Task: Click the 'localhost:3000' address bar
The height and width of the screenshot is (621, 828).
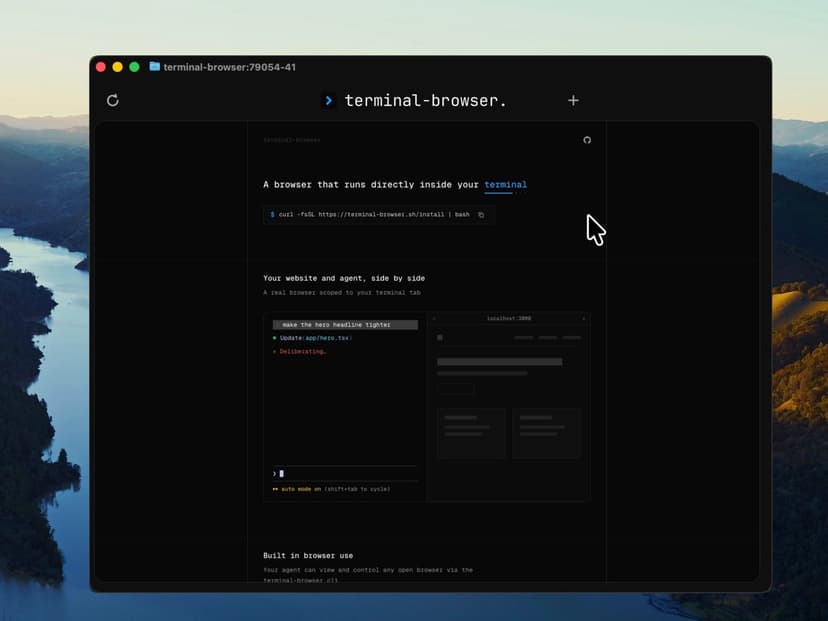Action: (509, 318)
